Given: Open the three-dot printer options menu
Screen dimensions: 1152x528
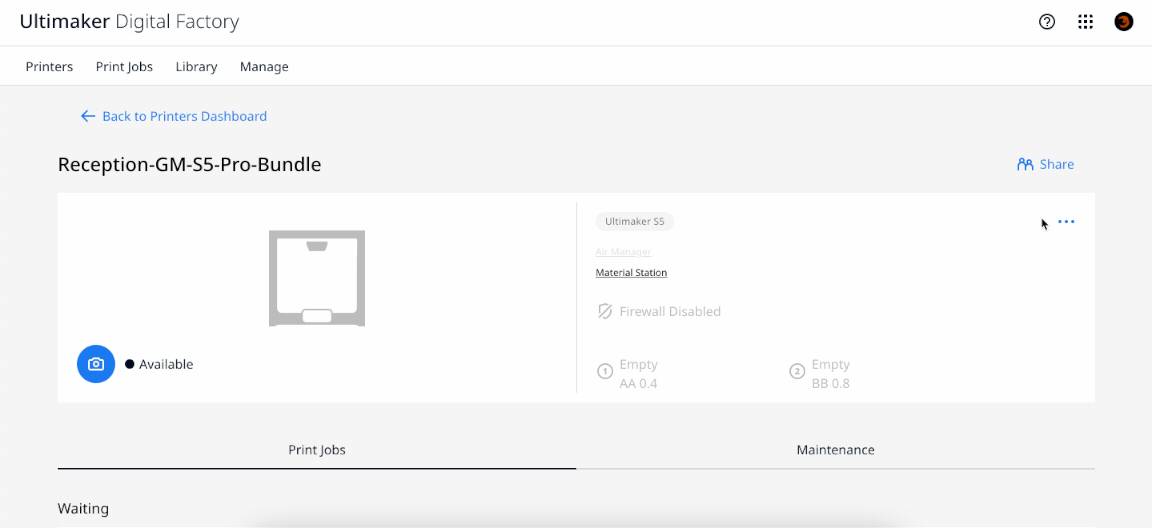Looking at the screenshot, I should click(x=1066, y=222).
